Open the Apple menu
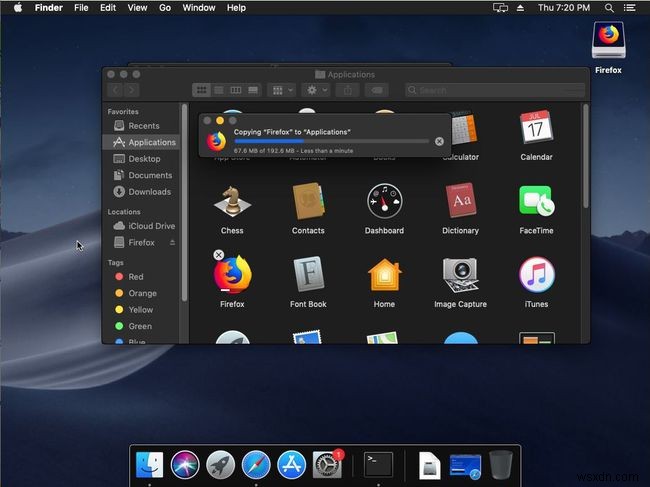The height and width of the screenshot is (487, 650). (x=18, y=7)
